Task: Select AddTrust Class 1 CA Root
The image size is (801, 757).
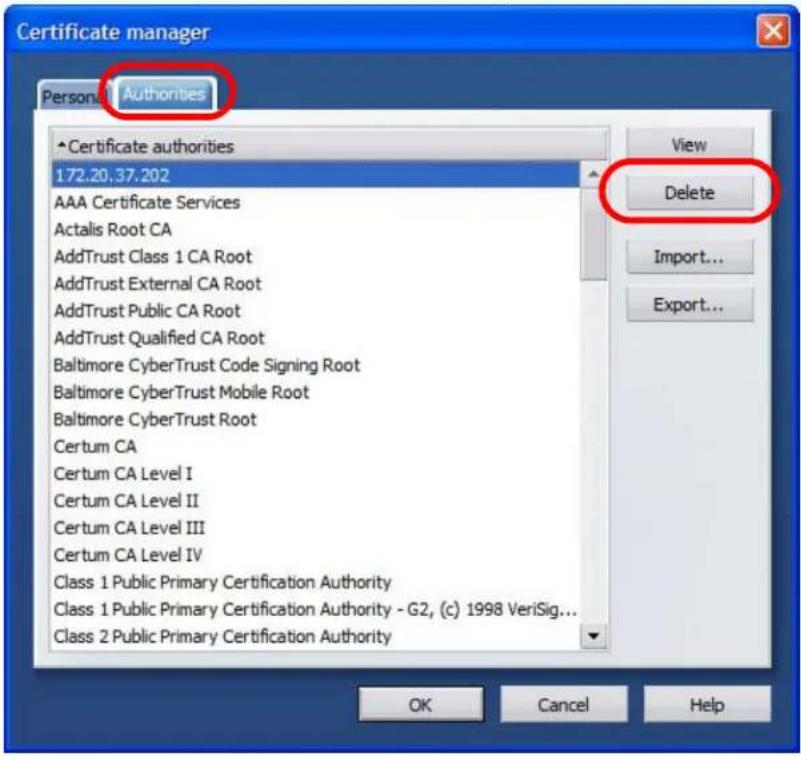Action: (x=316, y=256)
